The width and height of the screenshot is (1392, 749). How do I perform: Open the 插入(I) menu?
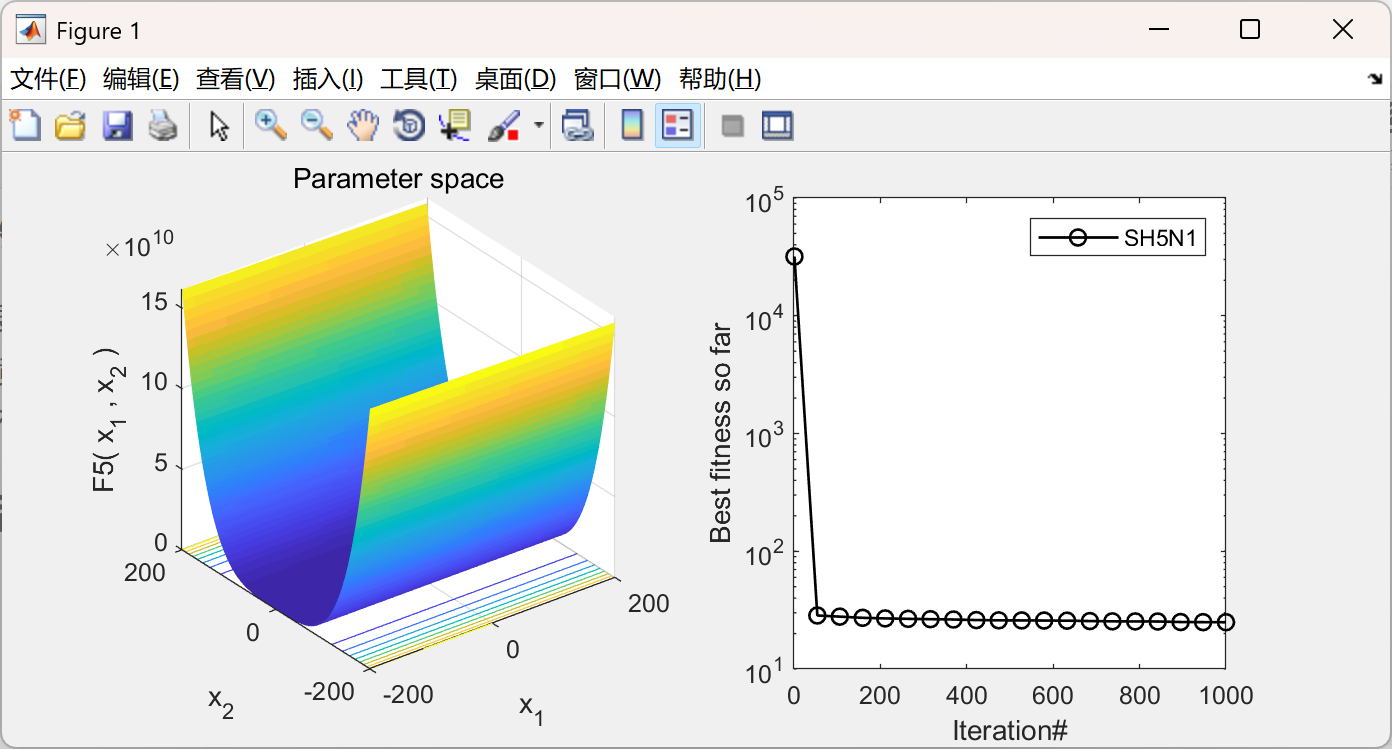pos(327,79)
